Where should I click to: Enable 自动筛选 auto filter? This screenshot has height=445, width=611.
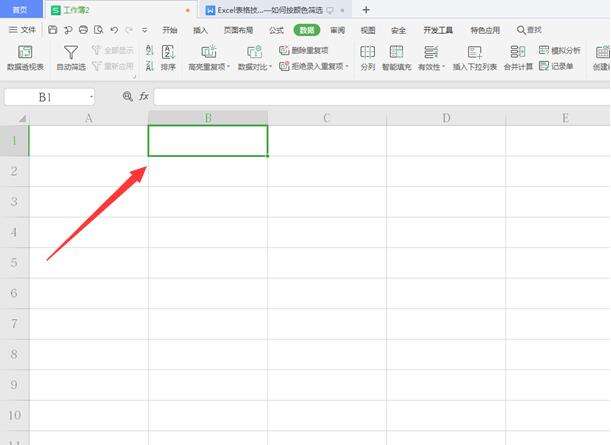[71, 58]
